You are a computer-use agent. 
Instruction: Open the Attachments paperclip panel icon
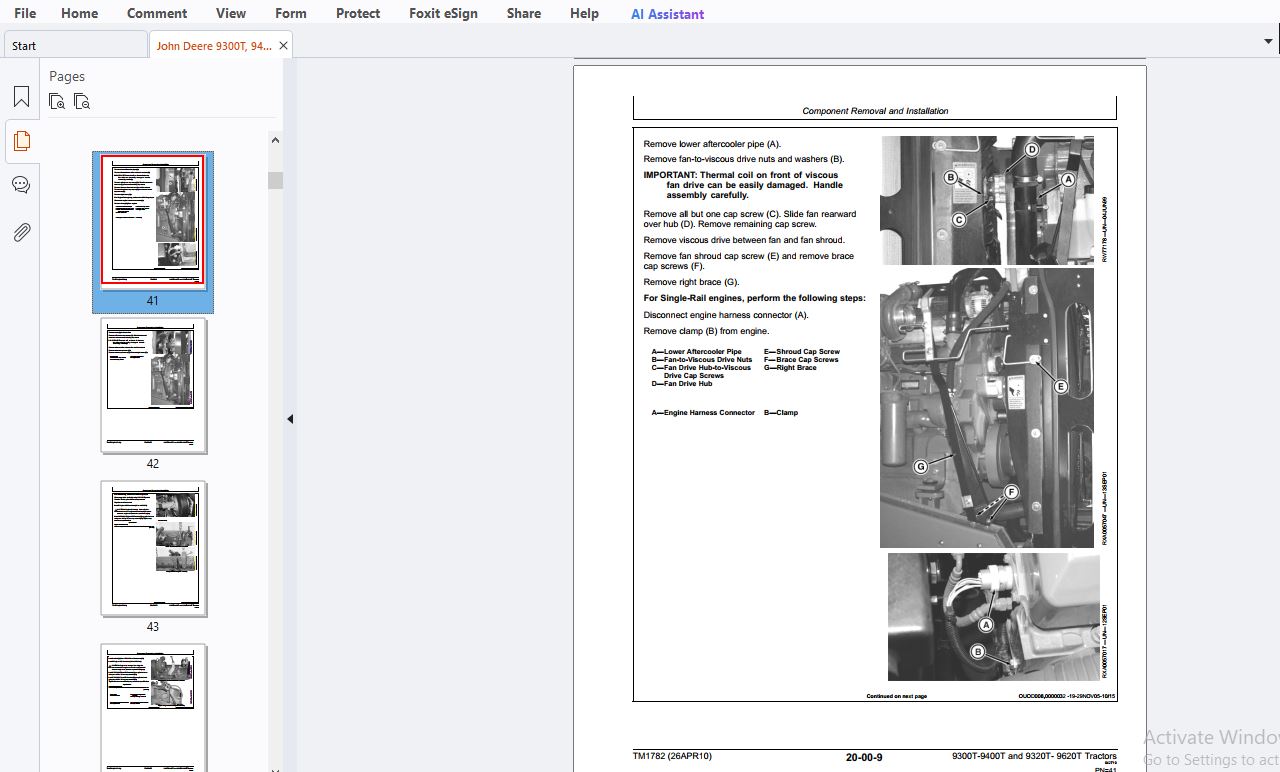pyautogui.click(x=21, y=232)
